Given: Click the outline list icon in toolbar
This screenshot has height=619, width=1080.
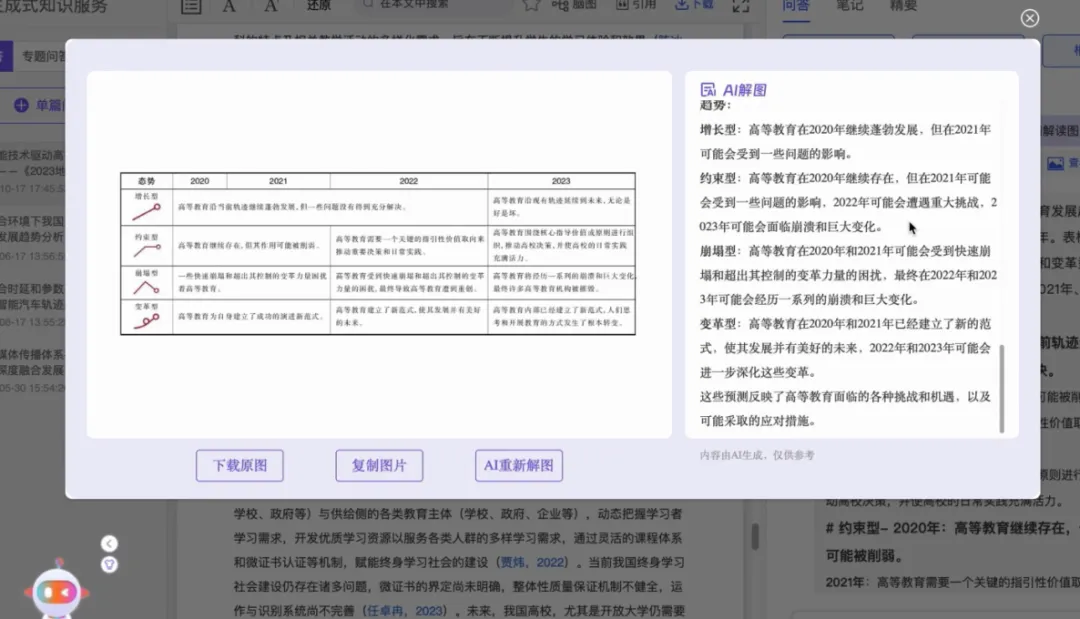Looking at the screenshot, I should click(191, 6).
